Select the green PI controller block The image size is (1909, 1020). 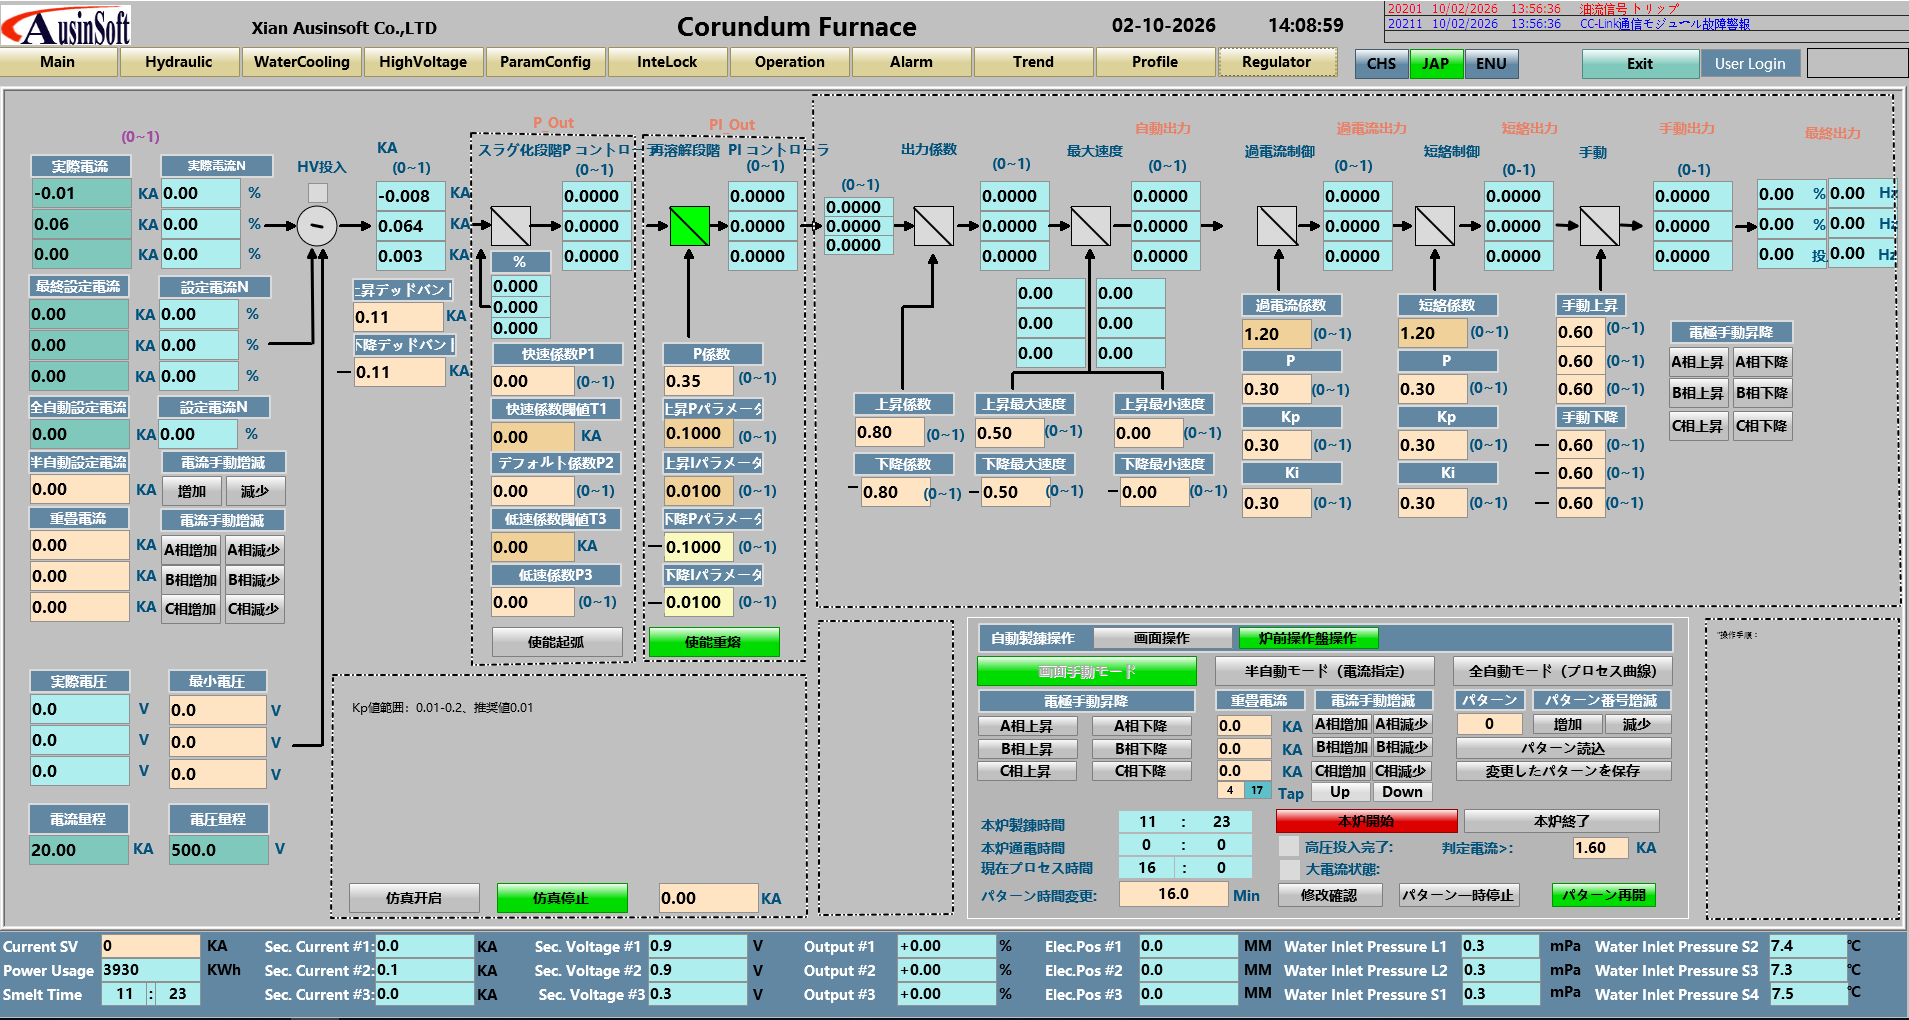(689, 226)
